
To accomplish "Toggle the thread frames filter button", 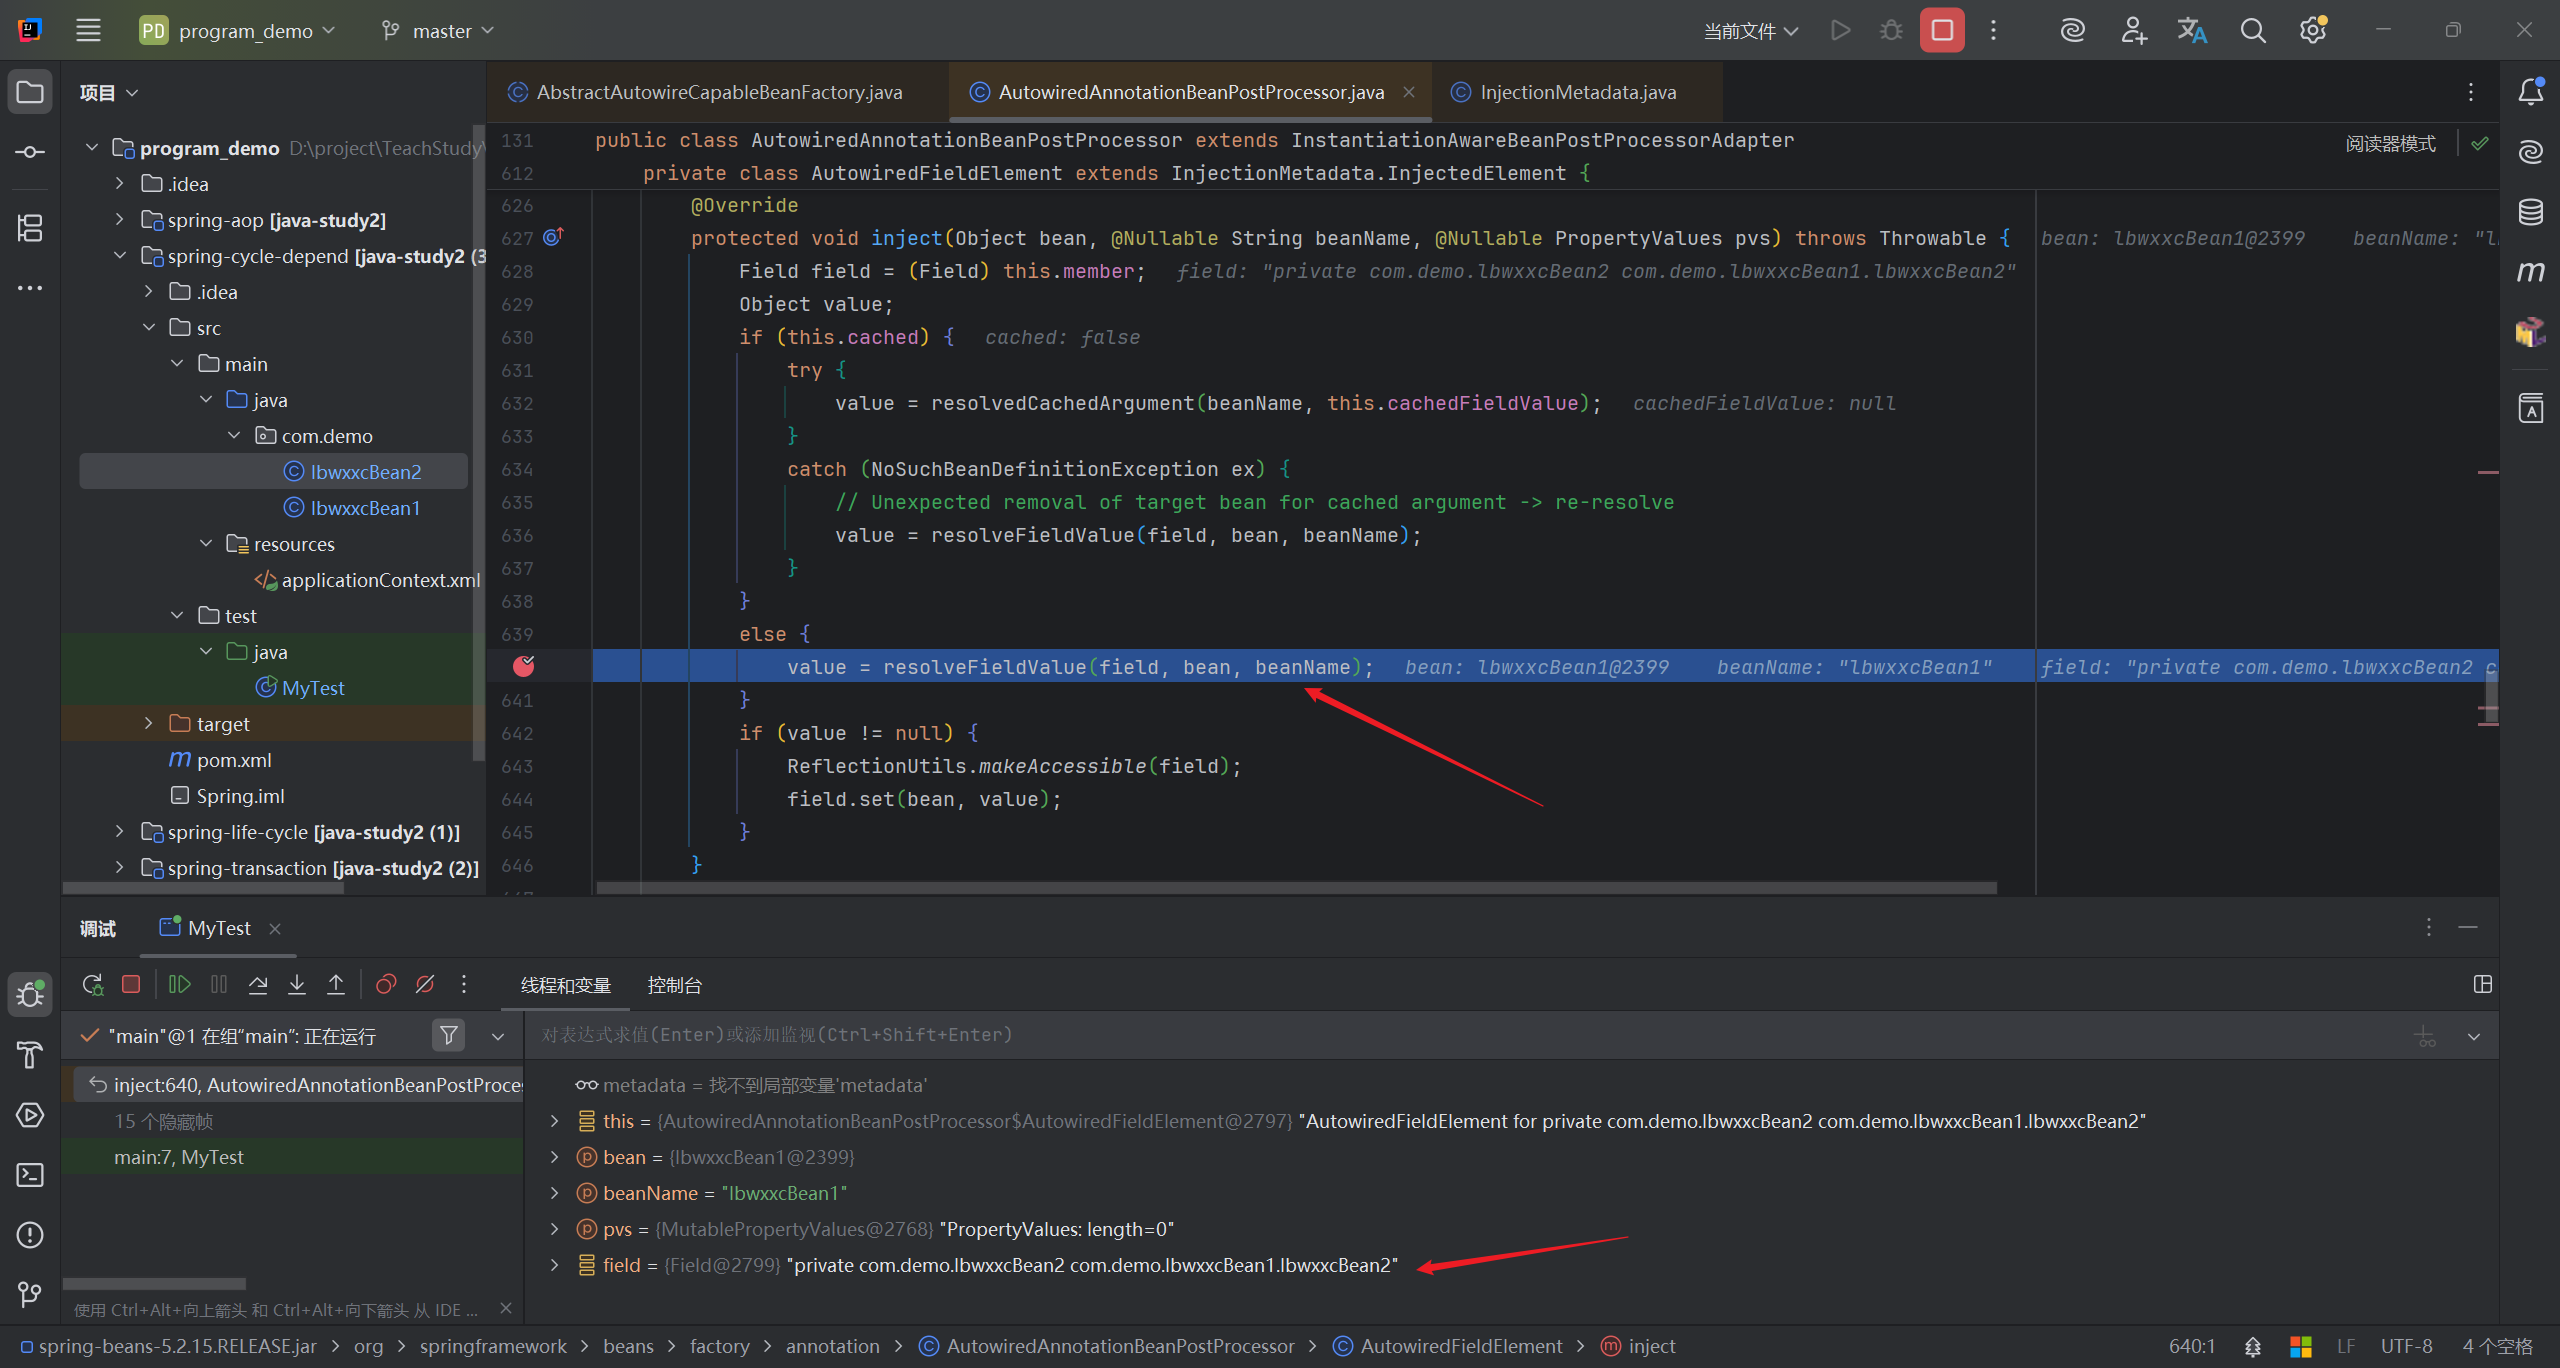I will tap(449, 1036).
